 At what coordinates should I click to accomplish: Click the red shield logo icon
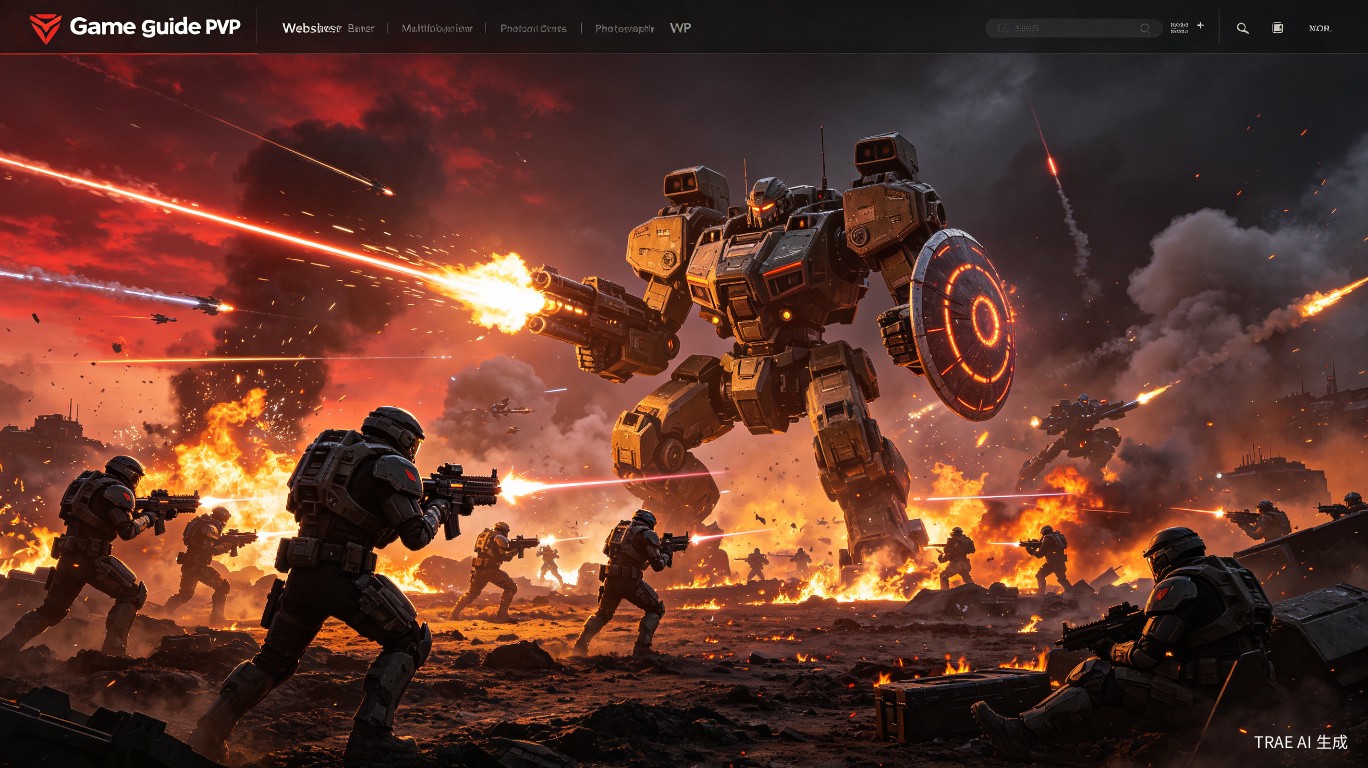click(x=45, y=28)
